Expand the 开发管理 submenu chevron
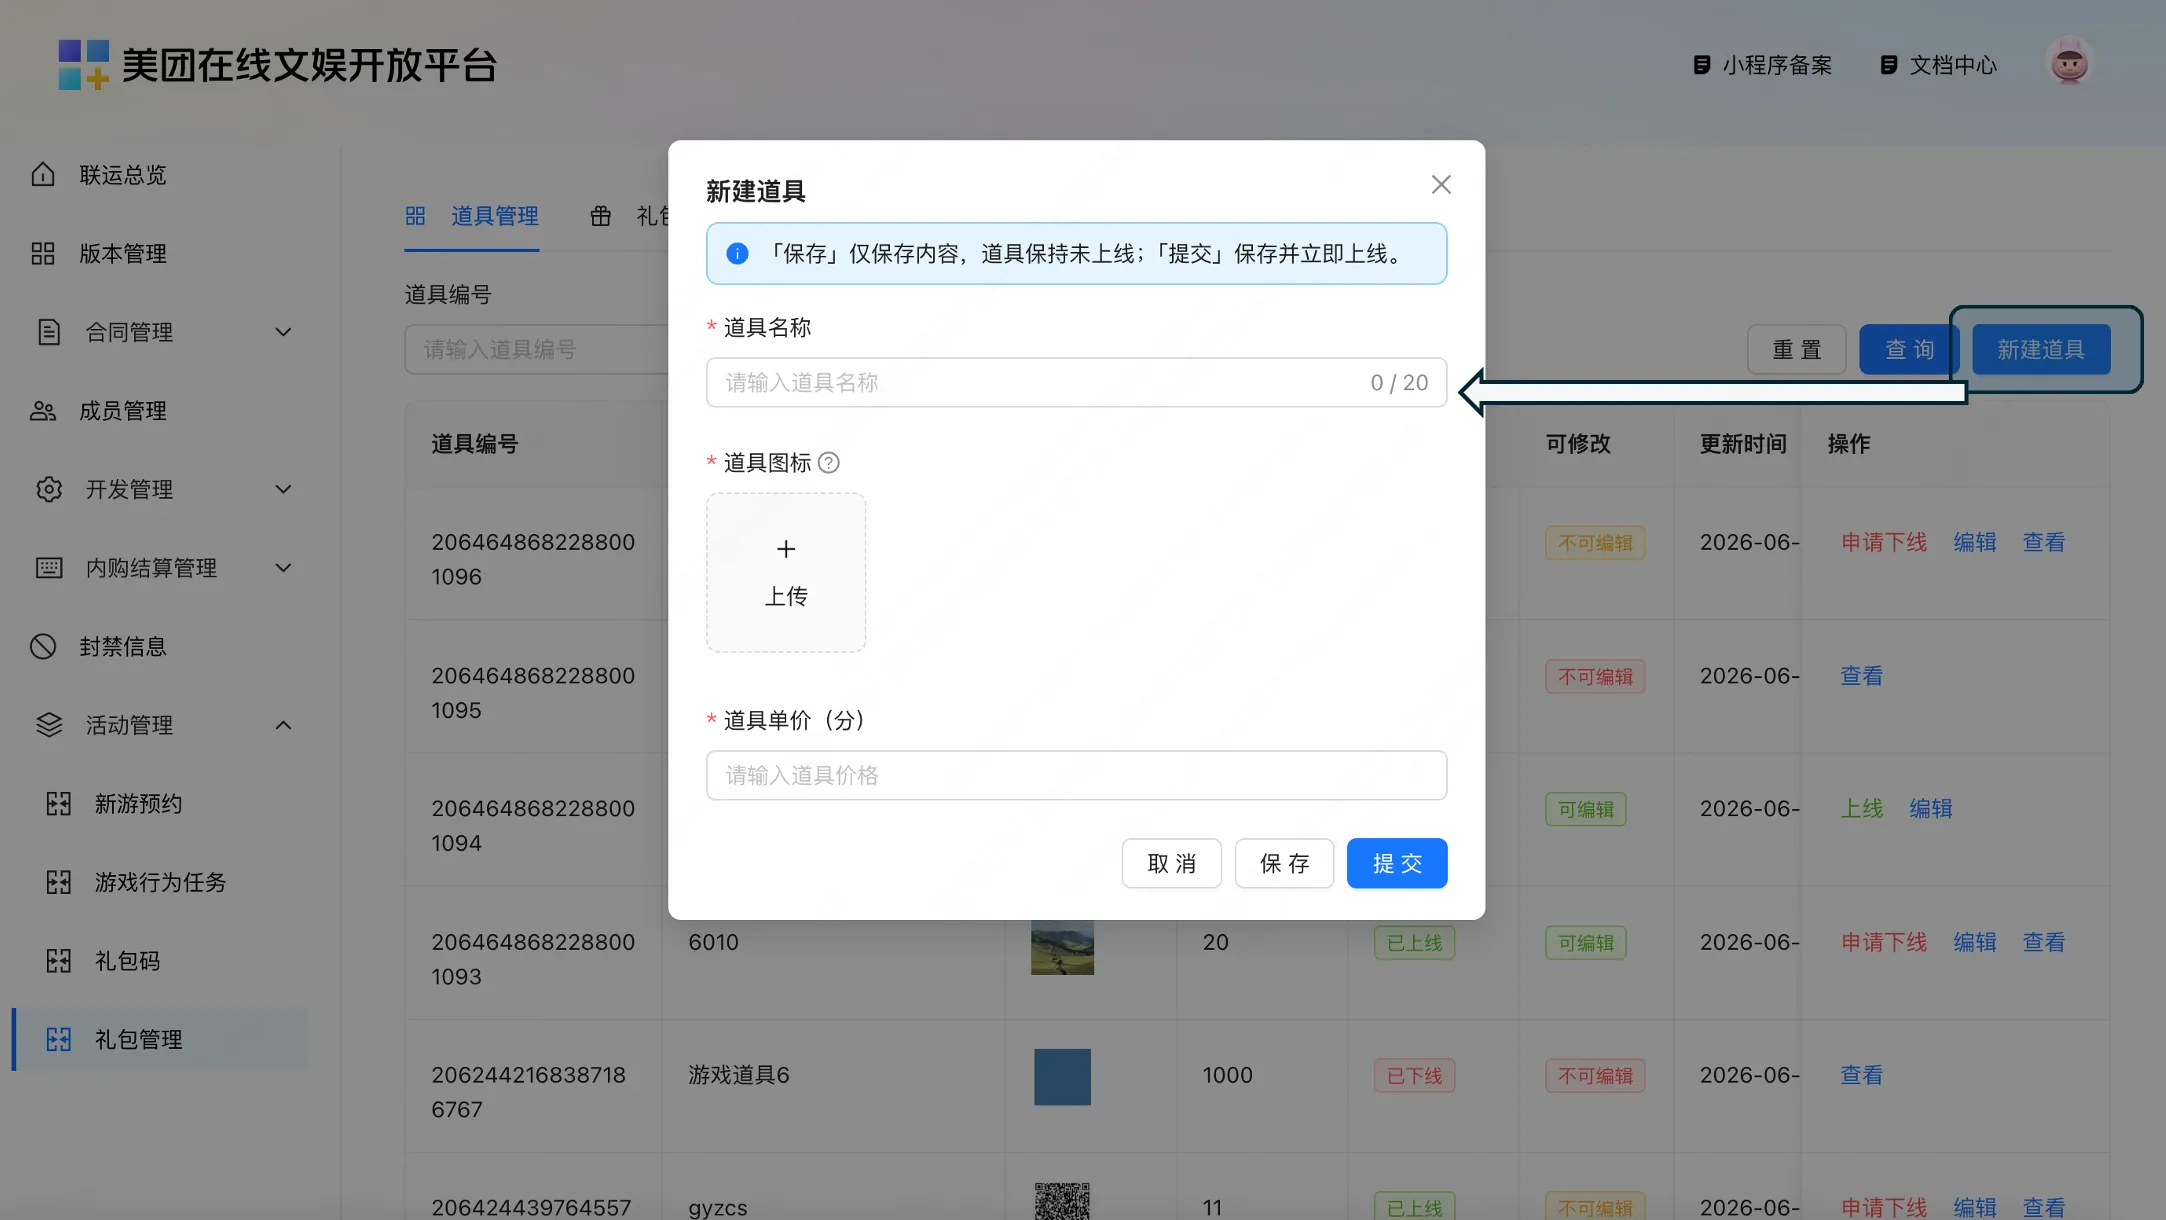This screenshot has height=1220, width=2166. [284, 489]
